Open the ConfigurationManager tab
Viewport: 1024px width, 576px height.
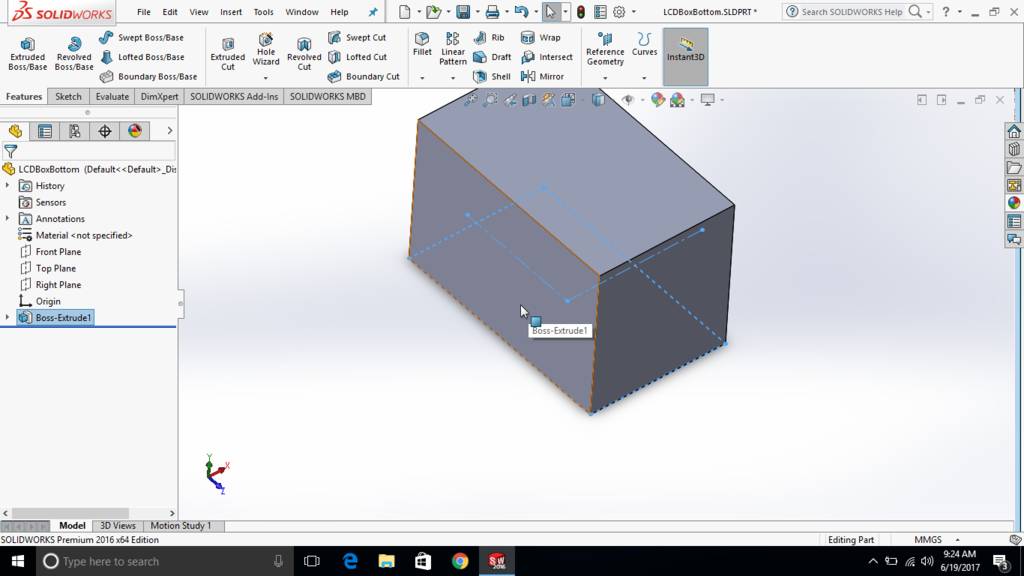75,131
